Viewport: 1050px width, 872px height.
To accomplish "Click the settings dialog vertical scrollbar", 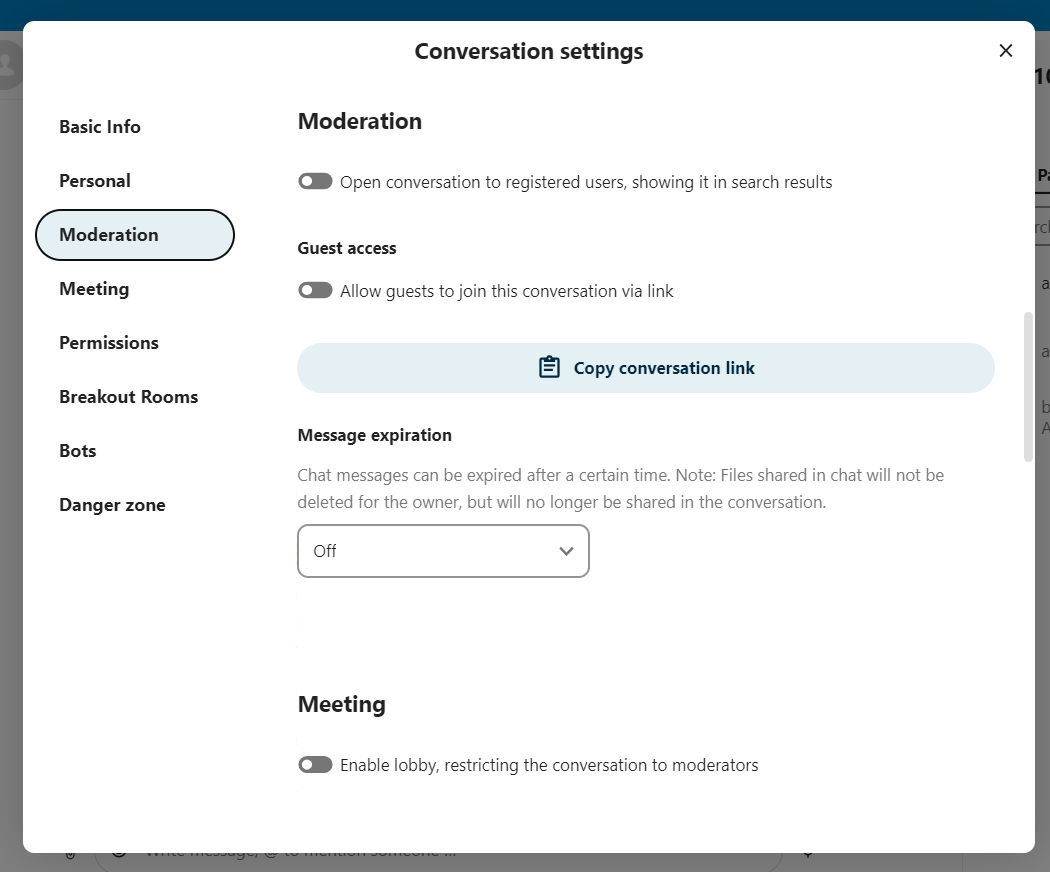I will click(1028, 386).
